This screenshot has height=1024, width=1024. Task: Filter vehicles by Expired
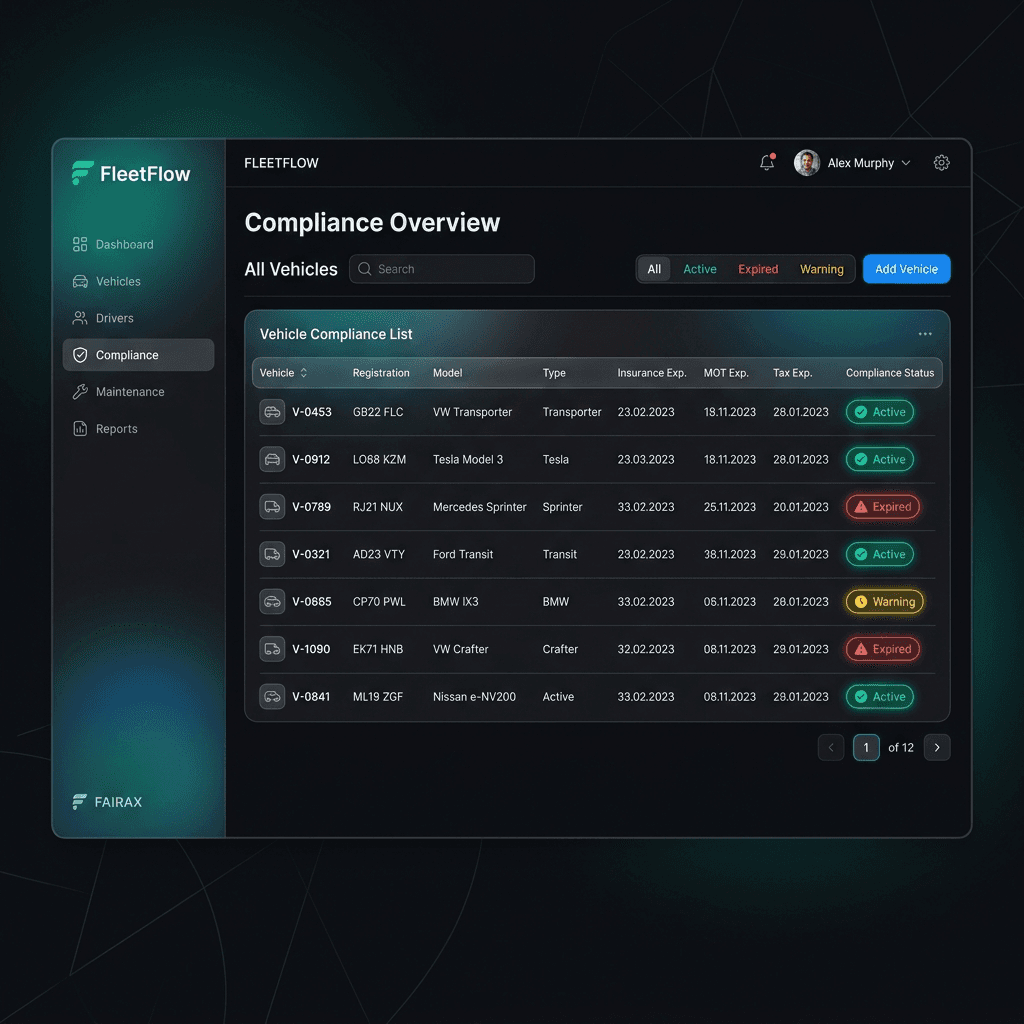click(x=758, y=269)
